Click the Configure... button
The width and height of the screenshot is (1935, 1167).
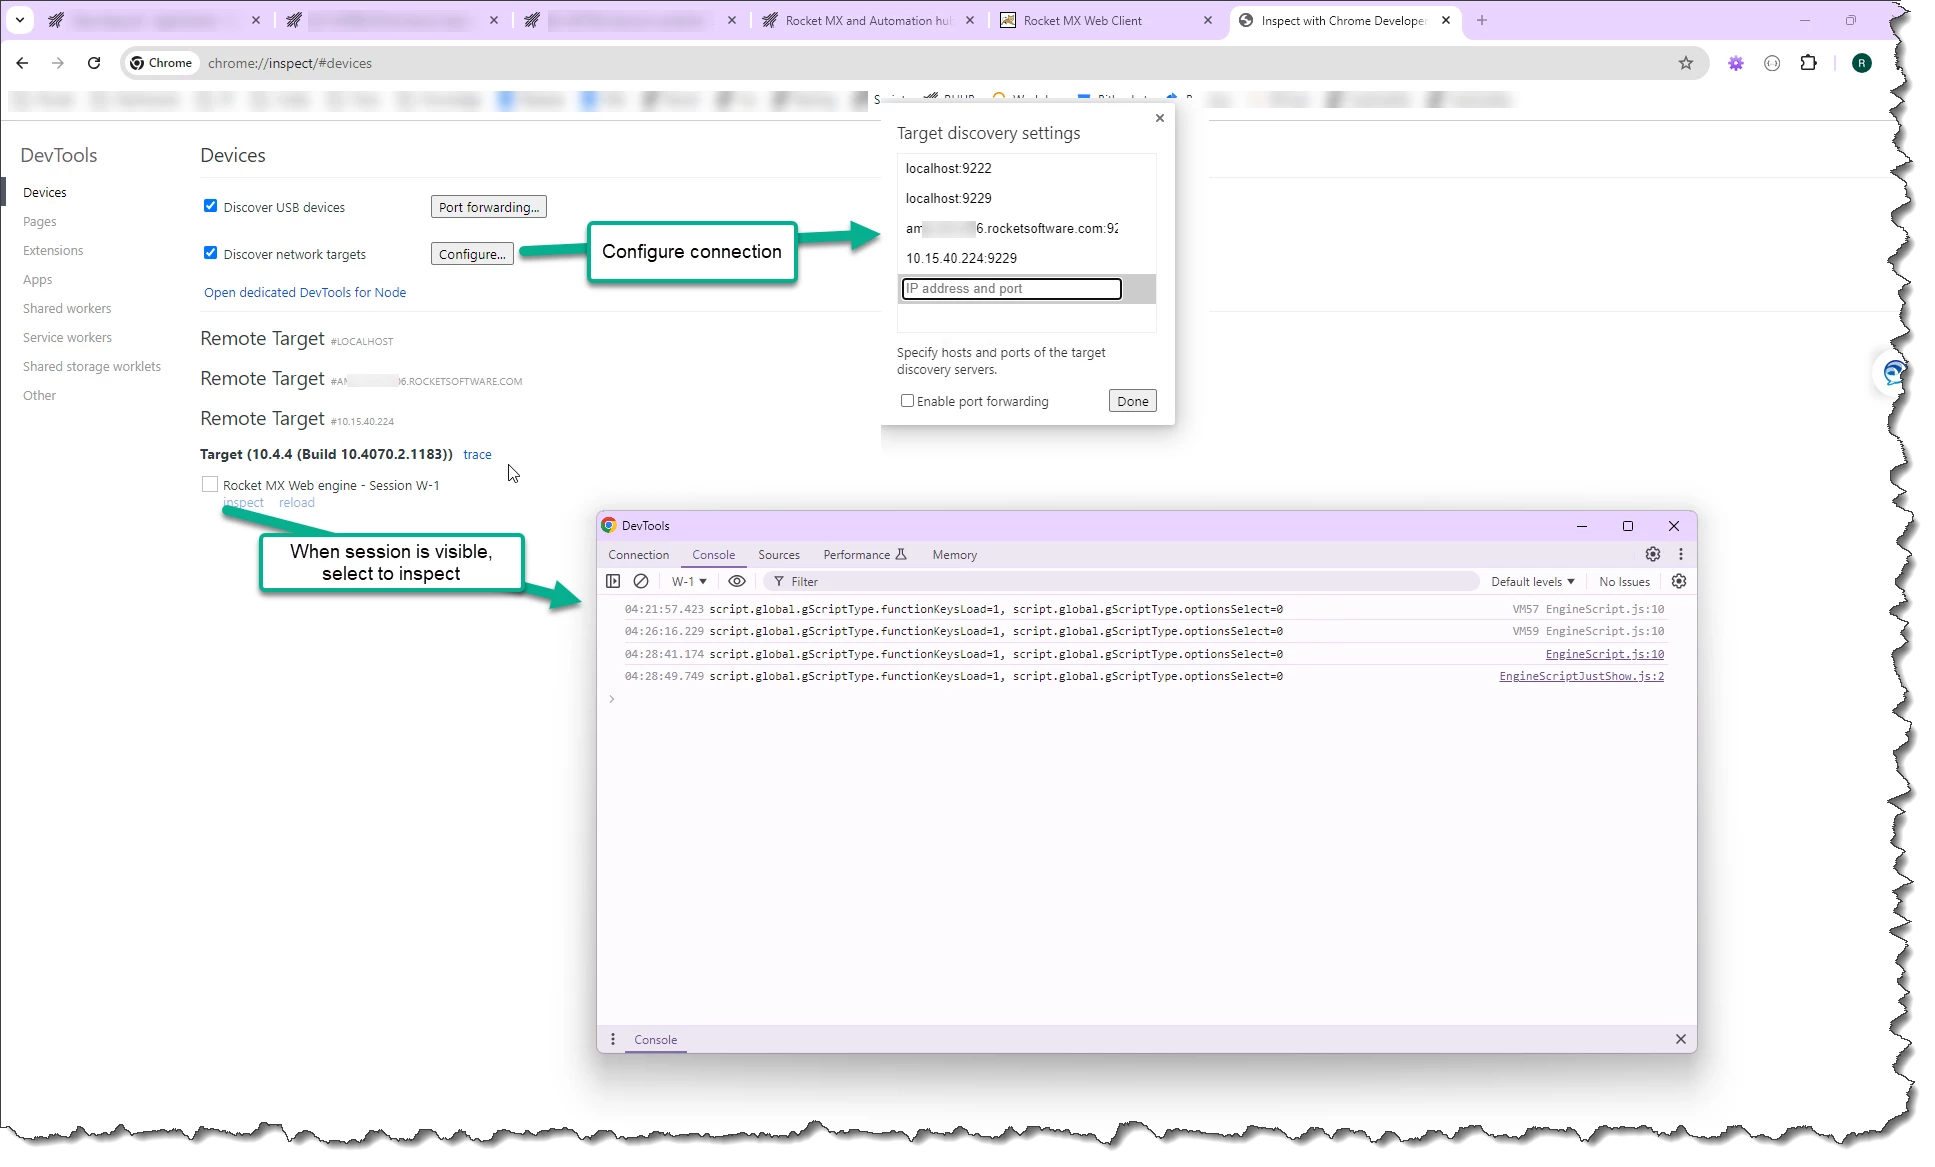click(472, 254)
